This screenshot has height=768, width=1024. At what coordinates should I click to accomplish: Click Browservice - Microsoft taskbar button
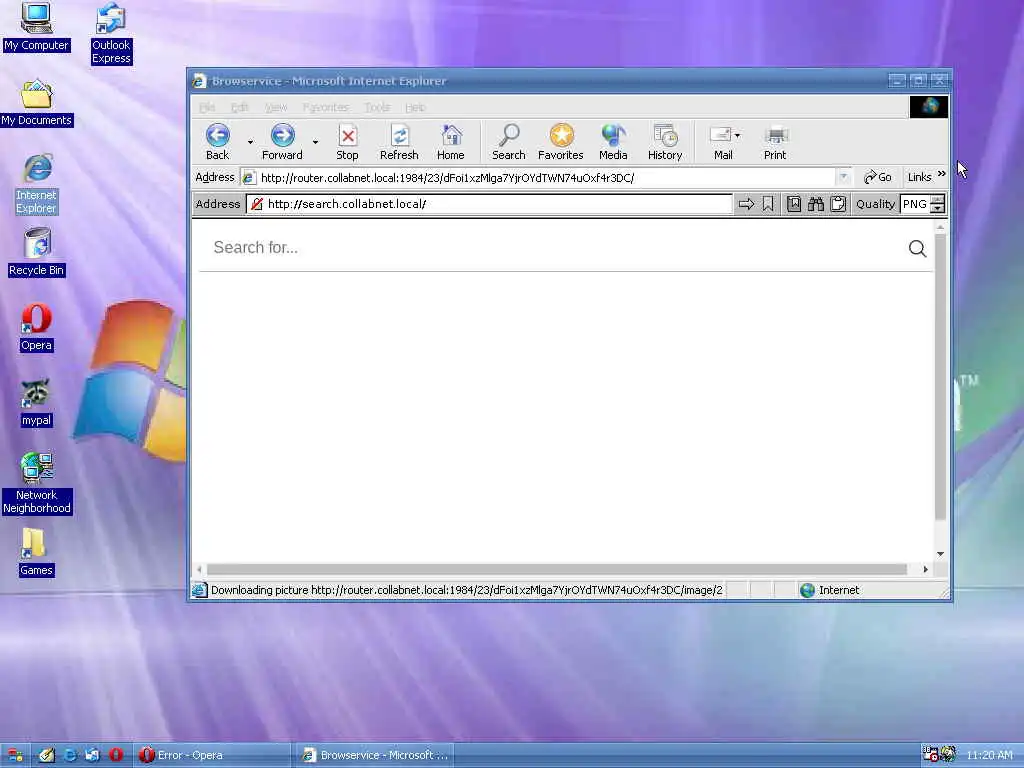point(375,755)
